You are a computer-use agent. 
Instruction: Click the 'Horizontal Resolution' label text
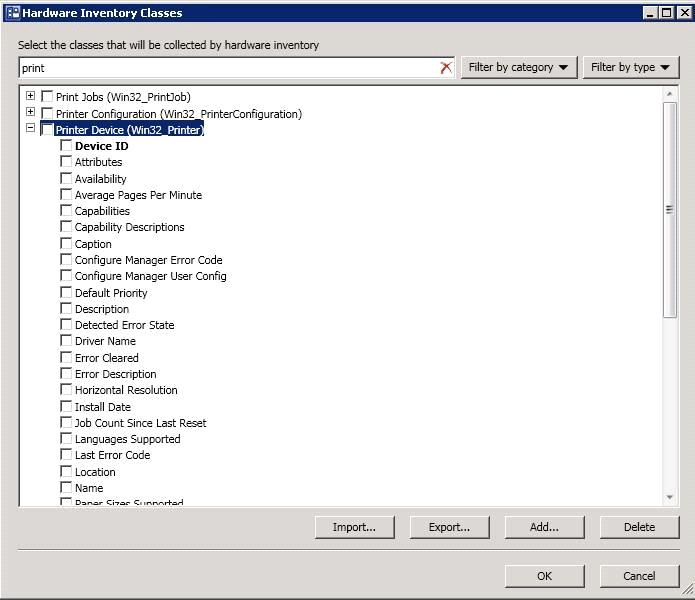126,390
